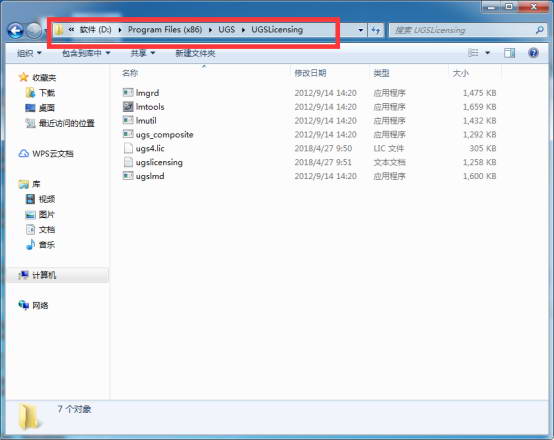
Task: Click the search magnifier icon
Action: pyautogui.click(x=540, y=30)
